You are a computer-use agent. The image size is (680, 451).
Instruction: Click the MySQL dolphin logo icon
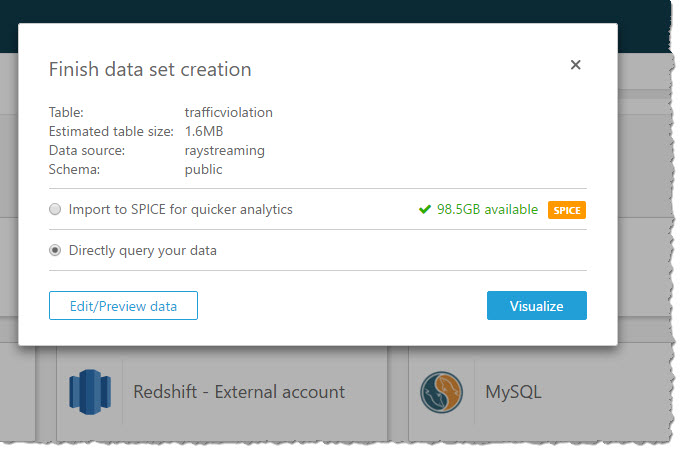441,391
